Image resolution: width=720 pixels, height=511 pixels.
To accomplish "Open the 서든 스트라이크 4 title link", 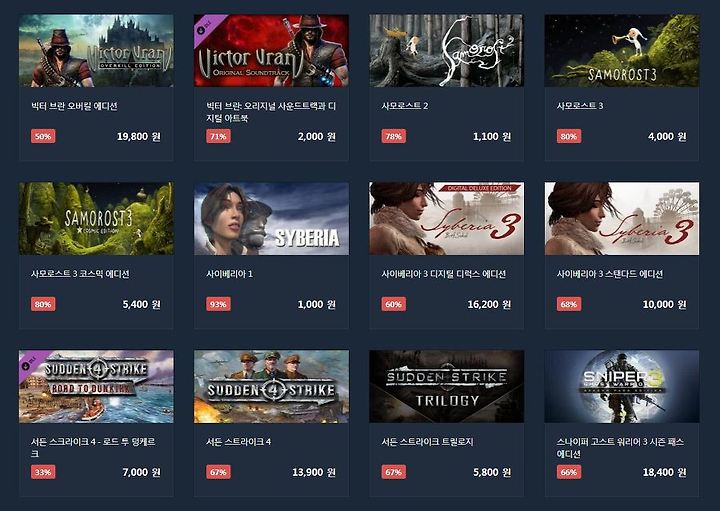I will (x=238, y=442).
